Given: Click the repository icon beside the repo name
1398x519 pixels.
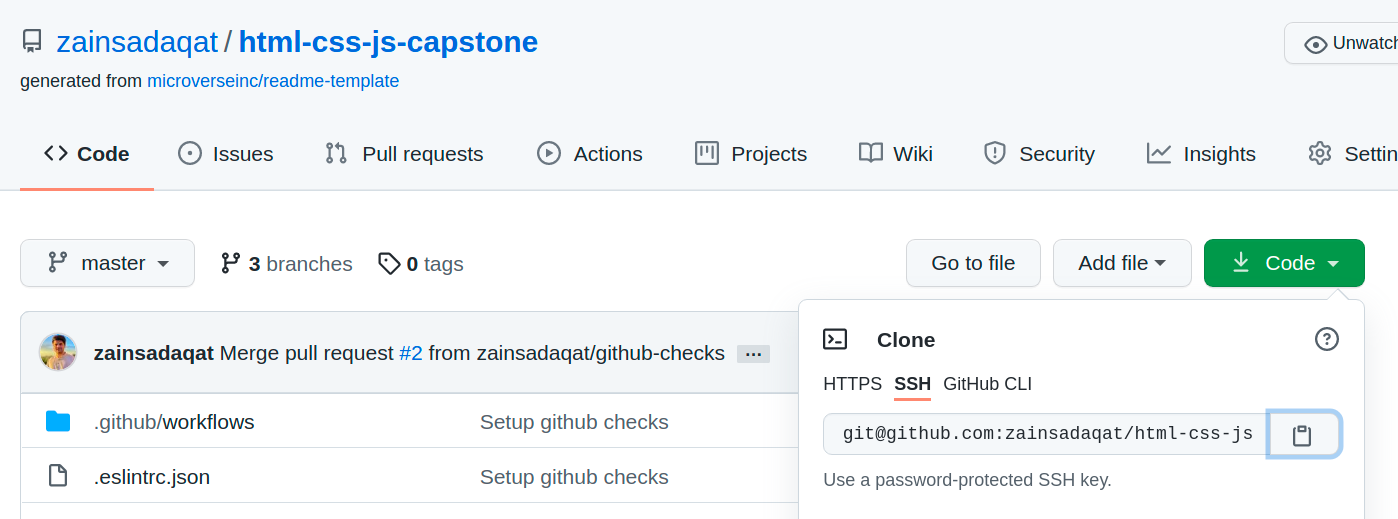Looking at the screenshot, I should coord(32,42).
